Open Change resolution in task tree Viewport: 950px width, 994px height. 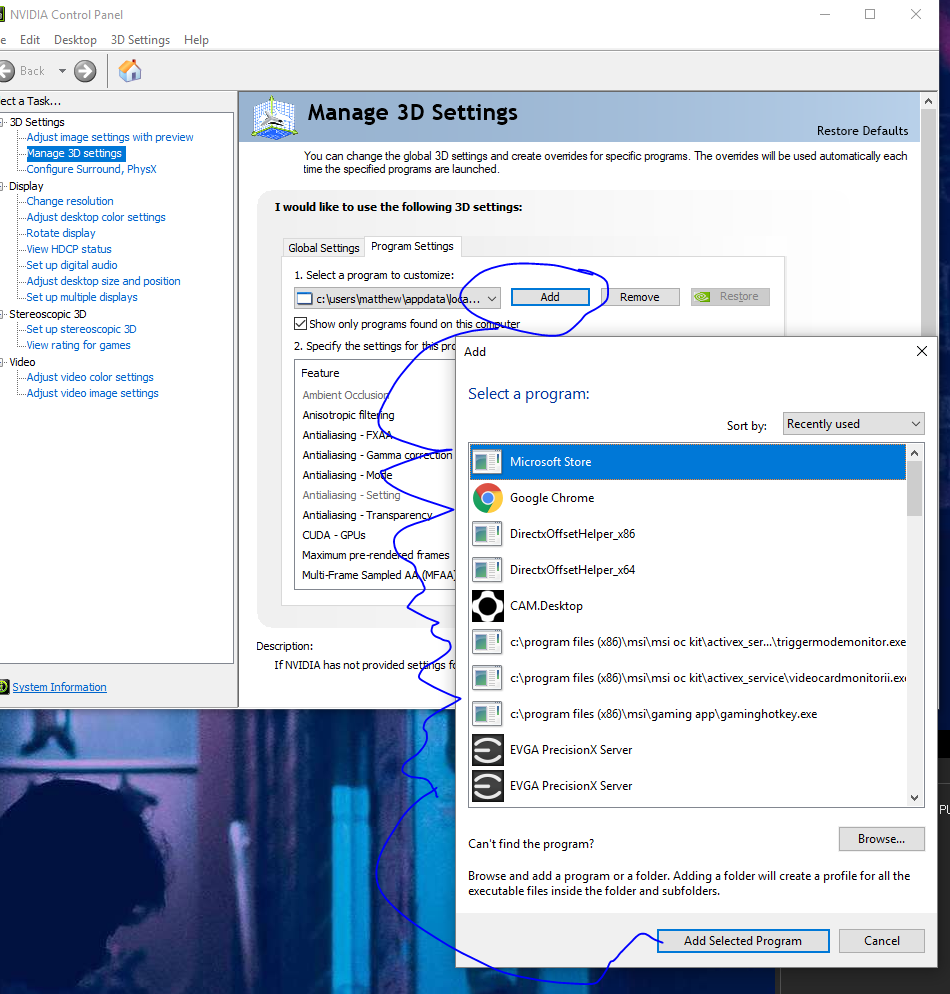70,201
